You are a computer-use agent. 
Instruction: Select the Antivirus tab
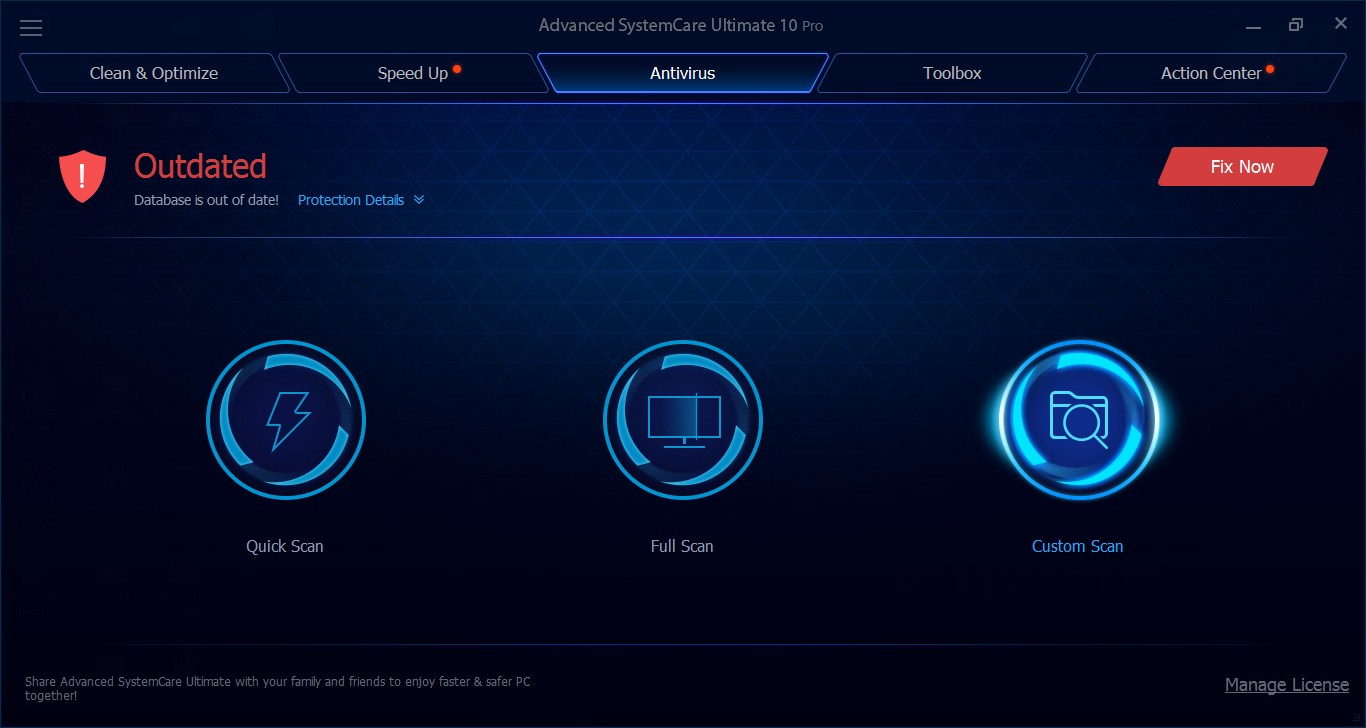click(683, 73)
